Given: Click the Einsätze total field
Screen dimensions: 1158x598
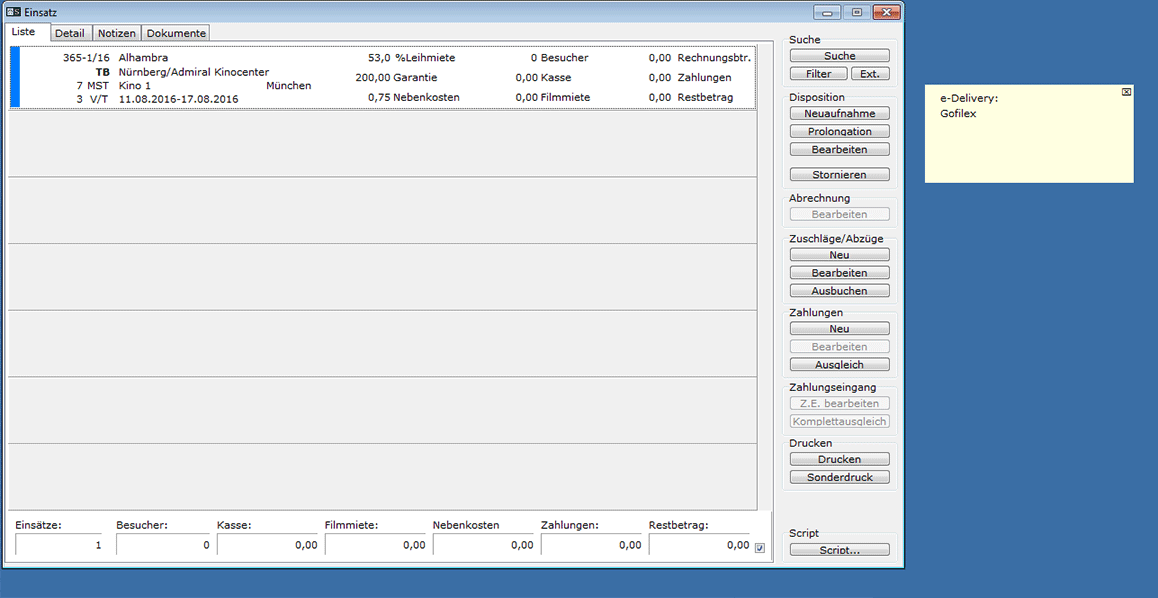Looking at the screenshot, I should click(61, 545).
